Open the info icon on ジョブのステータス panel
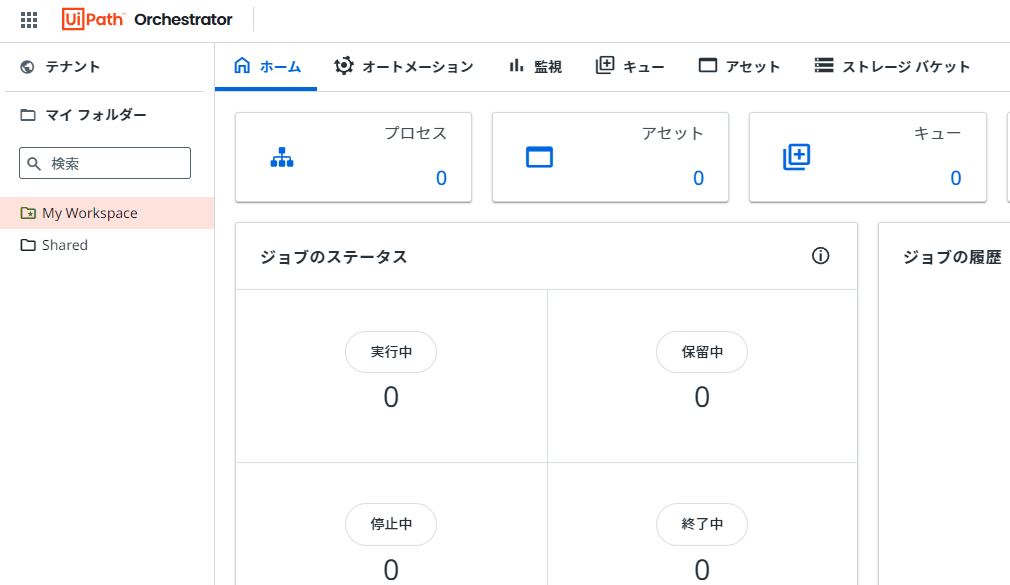The image size is (1010, 585). pyautogui.click(x=820, y=256)
